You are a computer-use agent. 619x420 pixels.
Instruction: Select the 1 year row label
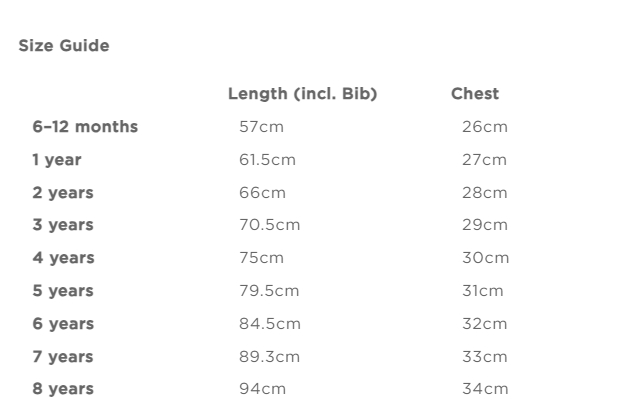pyautogui.click(x=57, y=160)
